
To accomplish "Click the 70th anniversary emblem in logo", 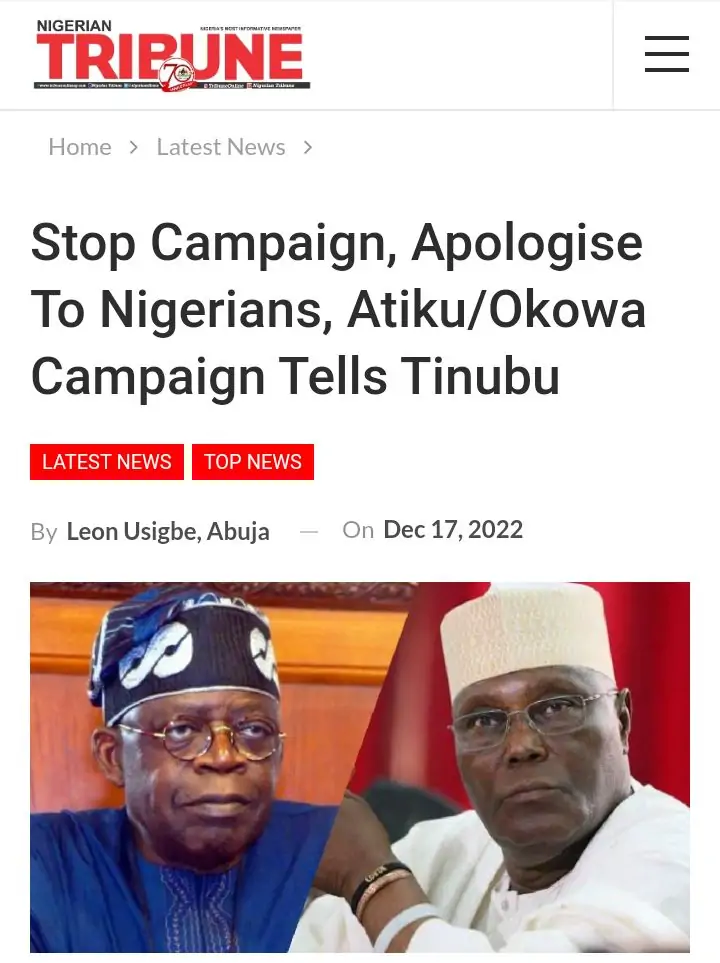I will pos(176,75).
